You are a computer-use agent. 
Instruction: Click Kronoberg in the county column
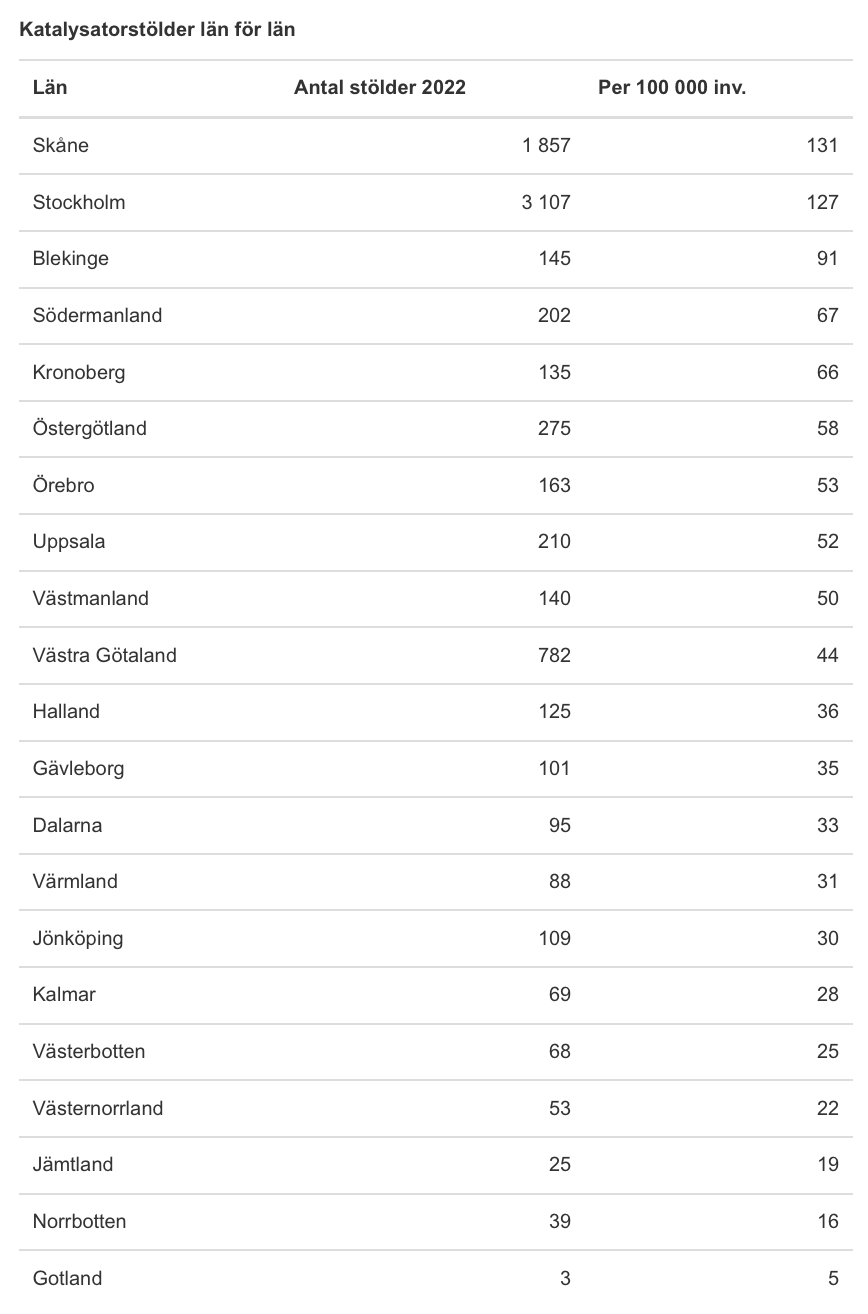click(79, 372)
